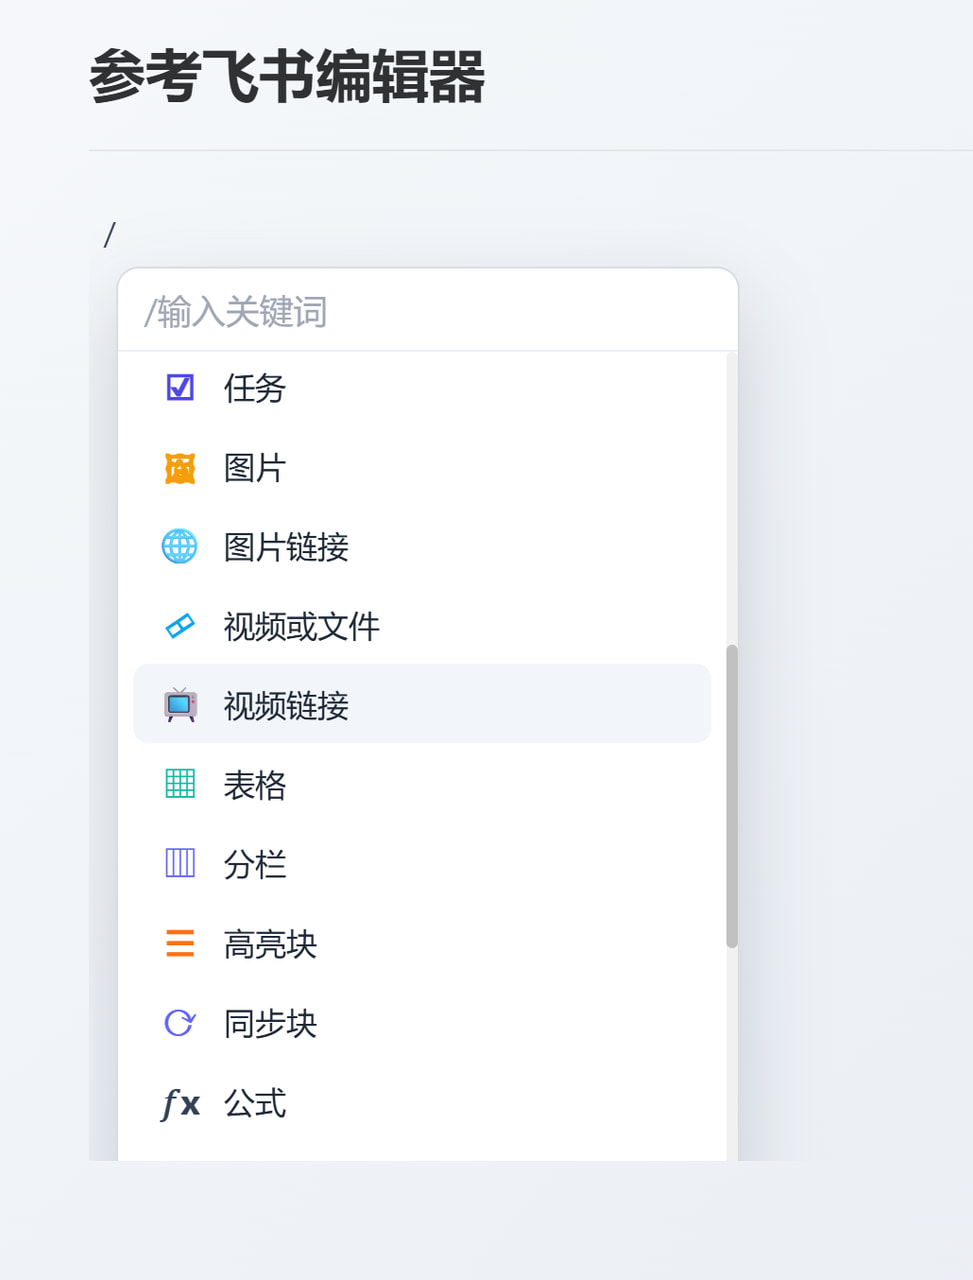Pick the 分栏 menu option
973x1280 pixels.
click(422, 863)
